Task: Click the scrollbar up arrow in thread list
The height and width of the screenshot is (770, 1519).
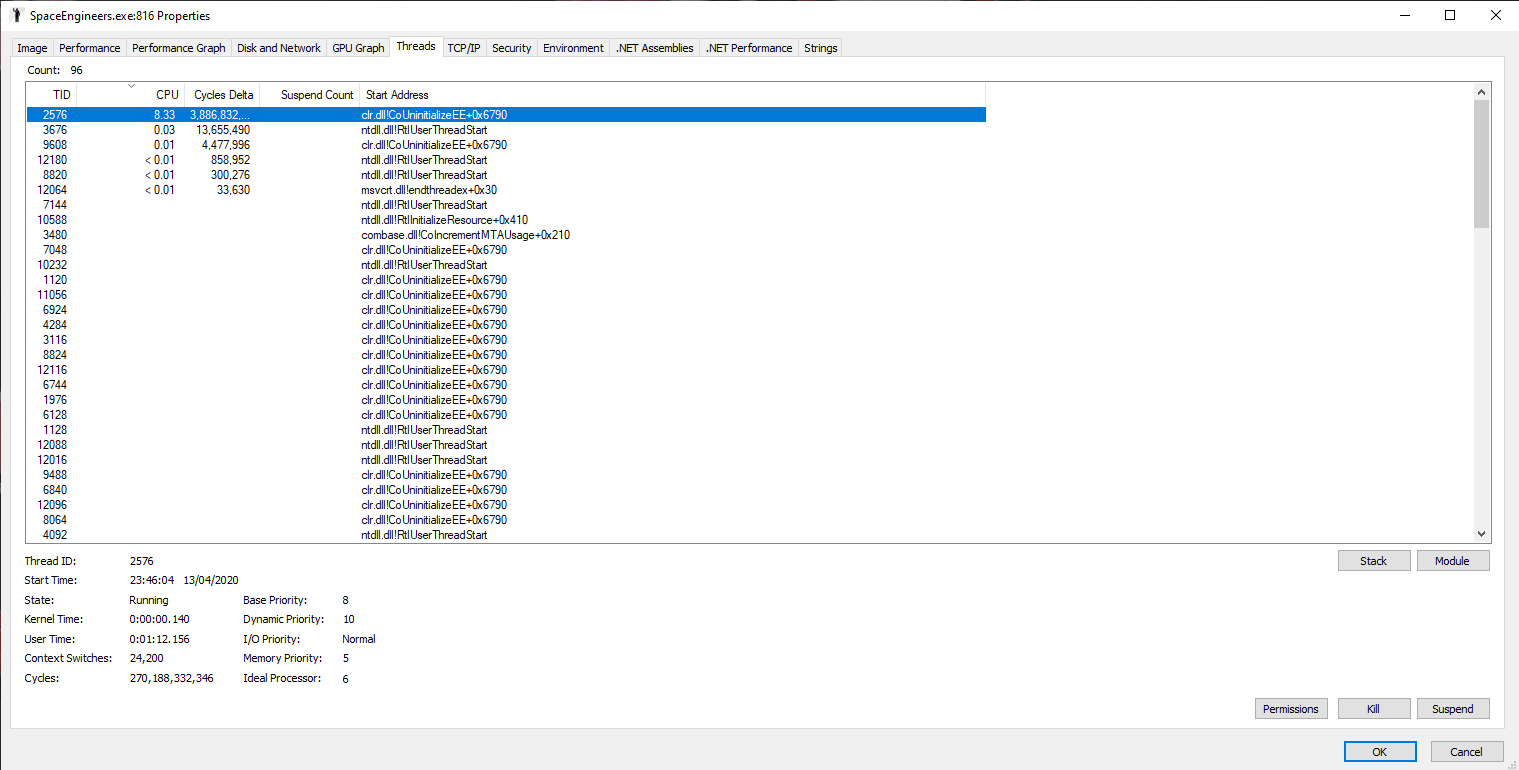Action: coord(1481,92)
